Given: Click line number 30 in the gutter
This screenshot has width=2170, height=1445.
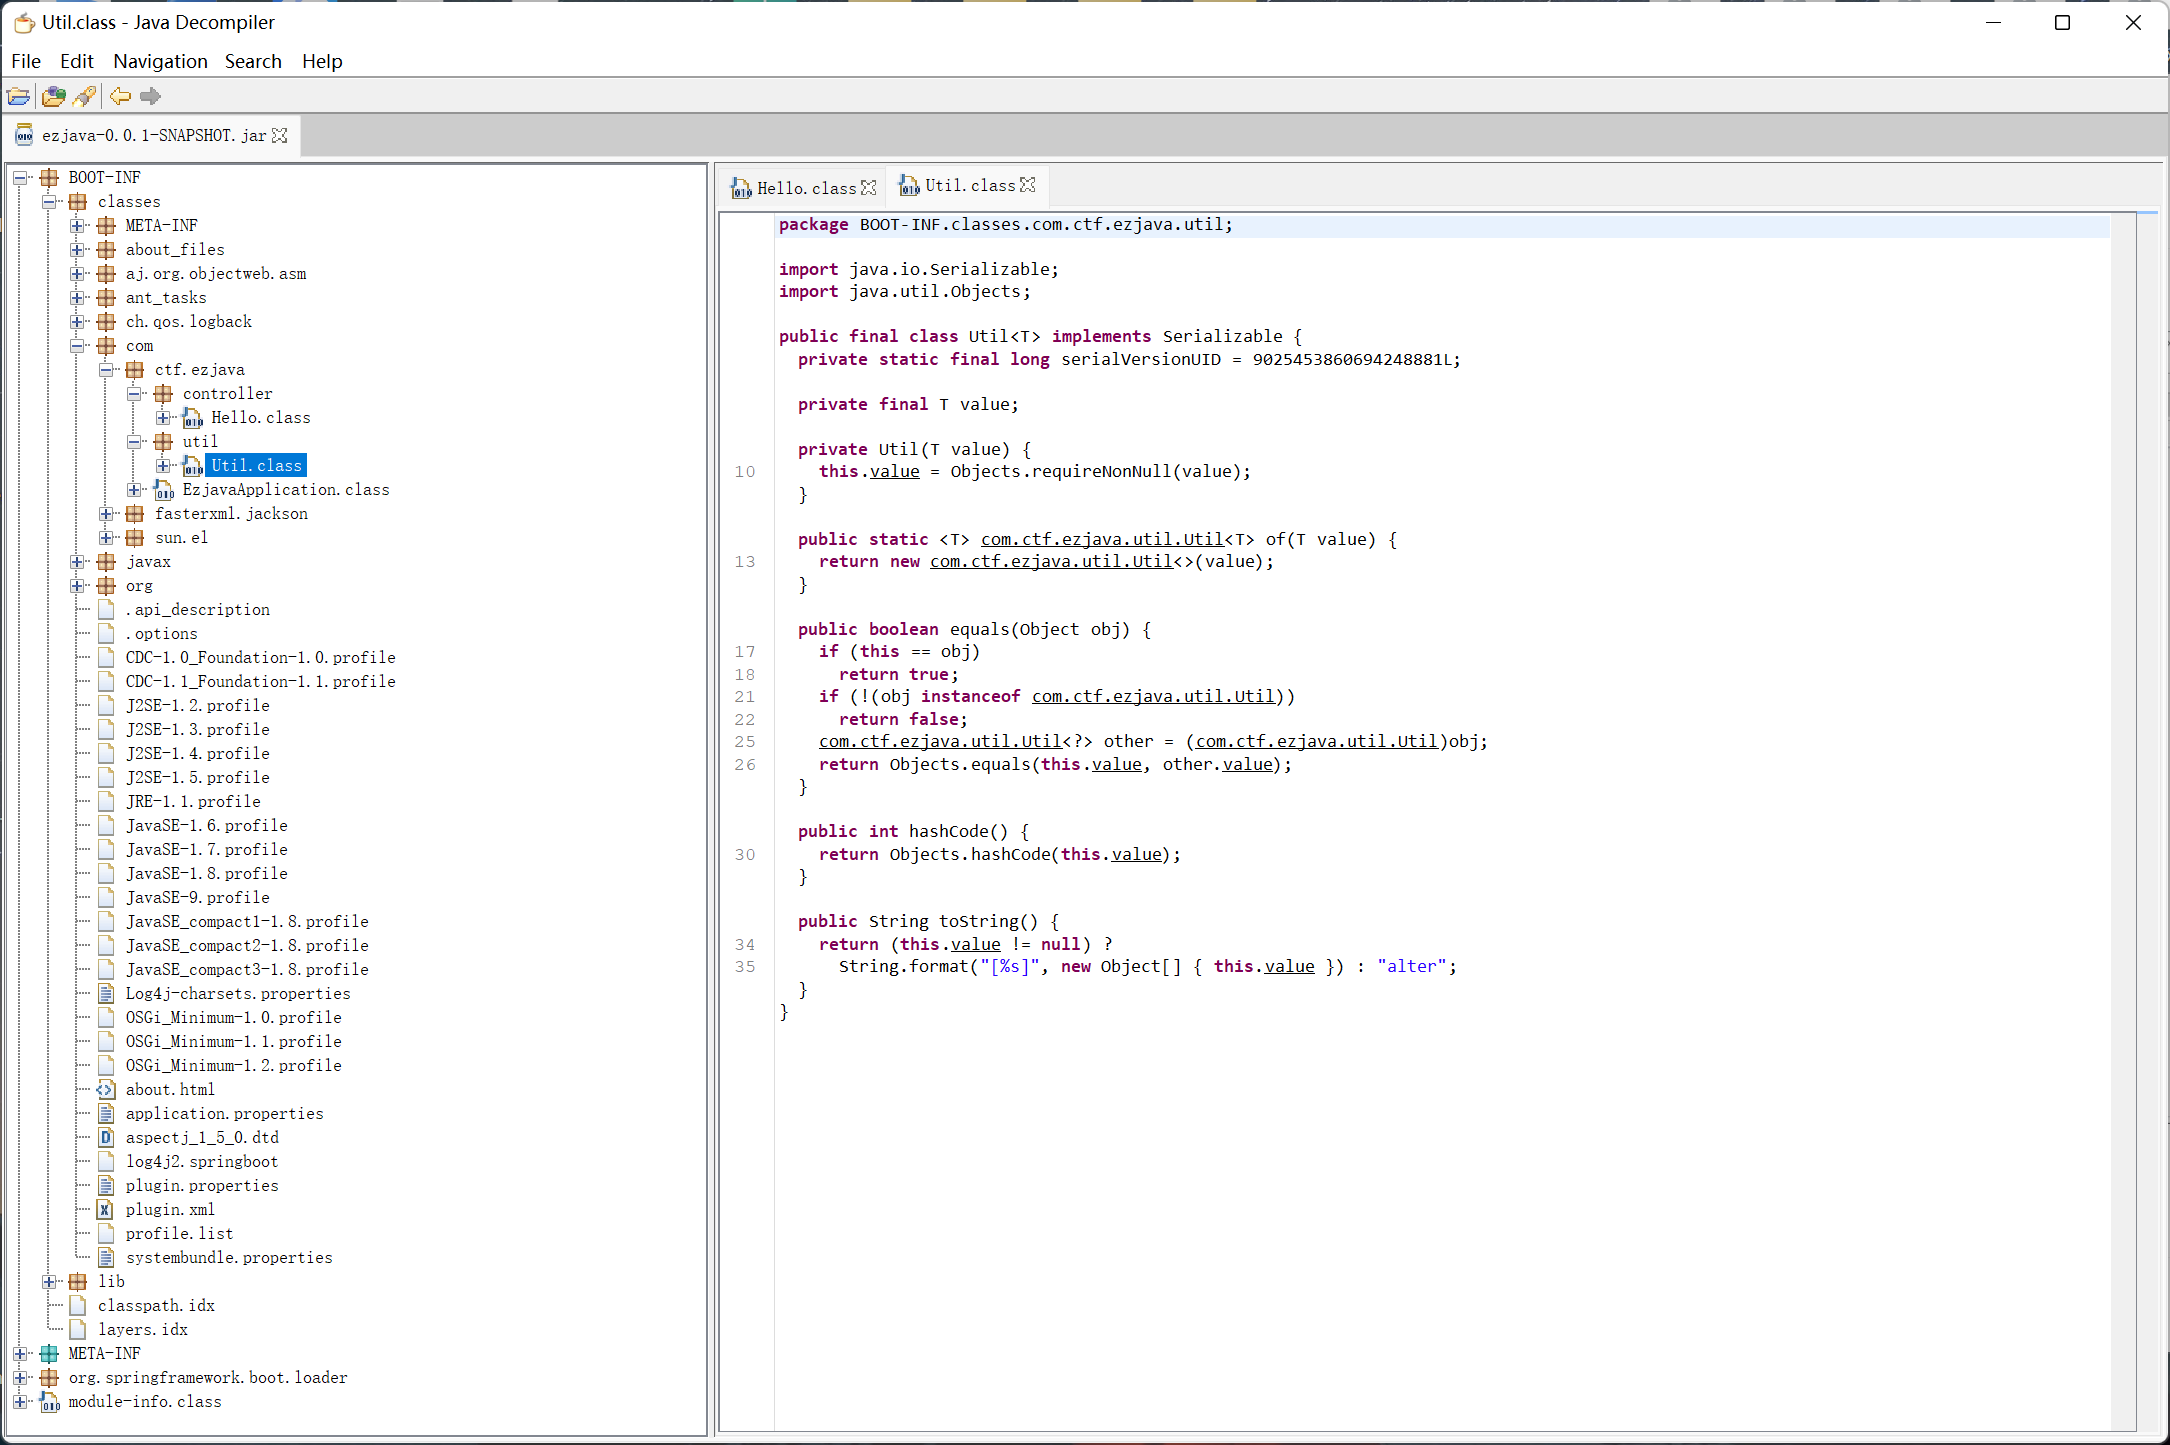Looking at the screenshot, I should pos(745,855).
